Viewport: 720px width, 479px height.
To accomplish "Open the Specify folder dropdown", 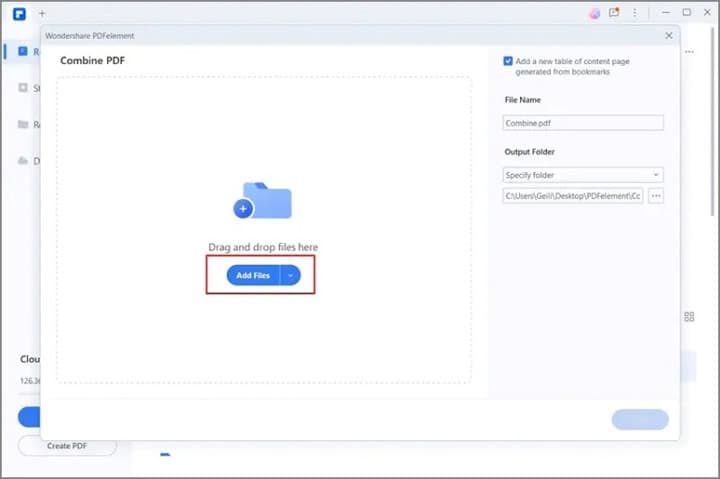I will [x=583, y=175].
